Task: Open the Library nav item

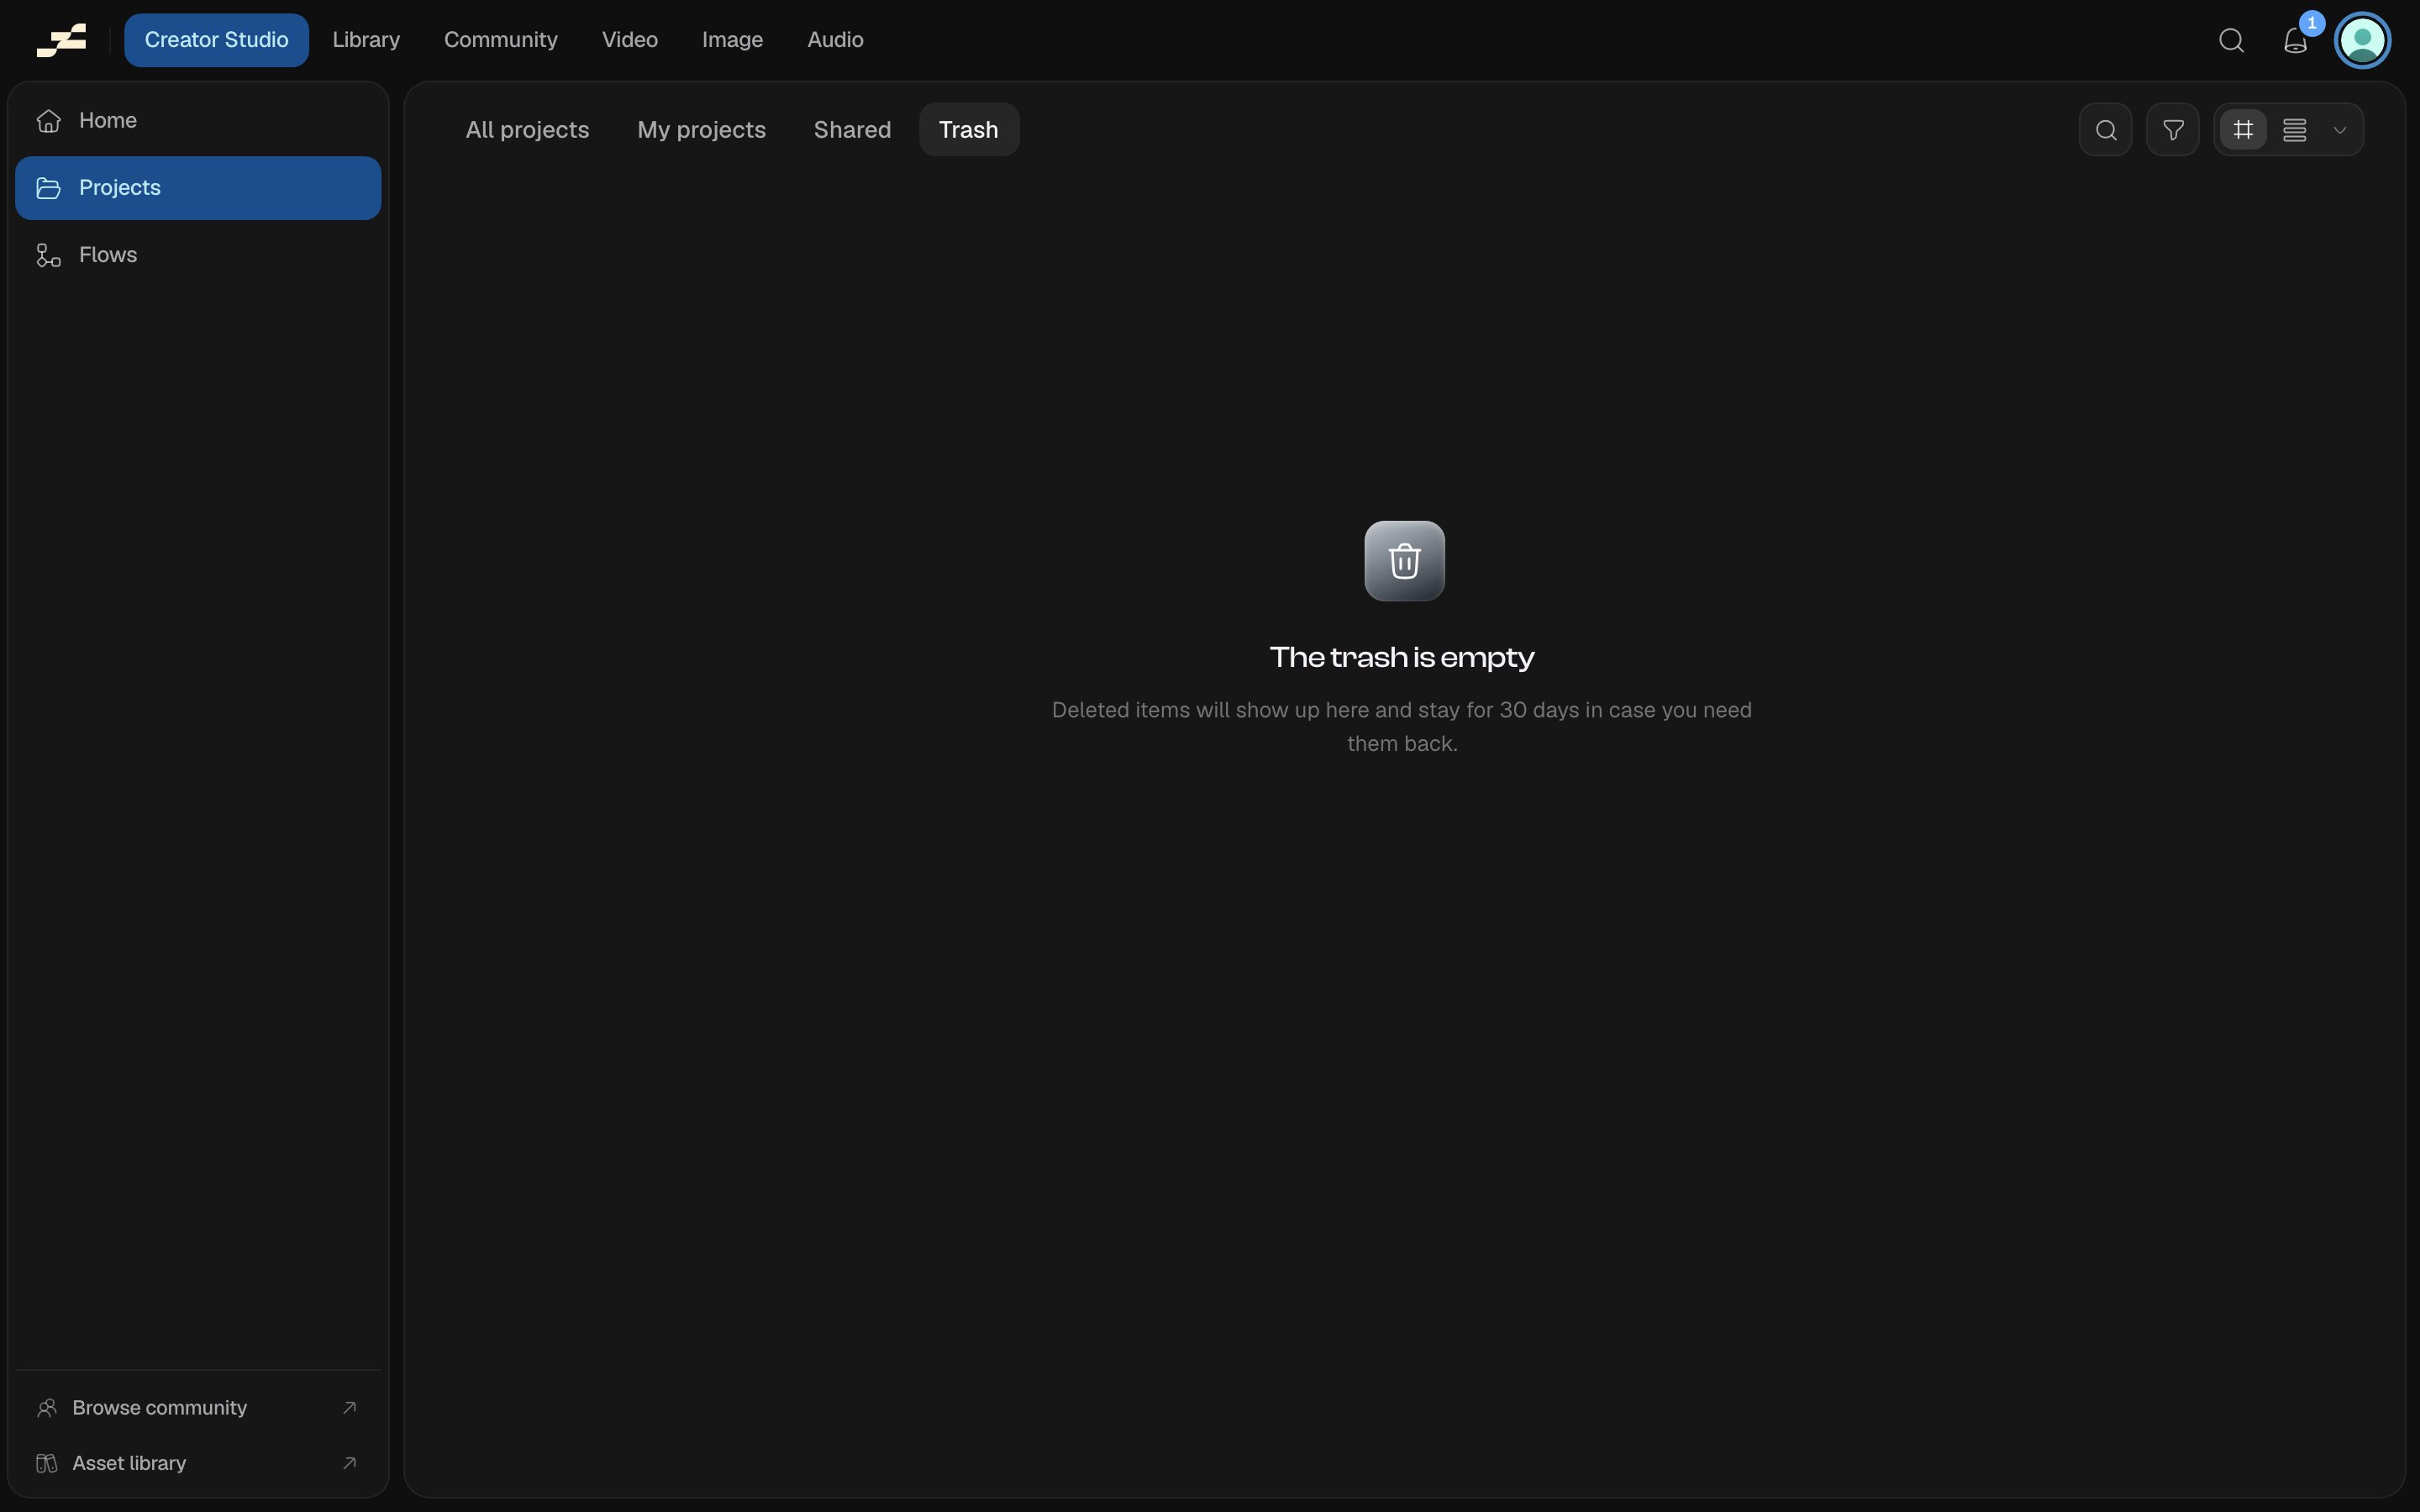Action: point(366,40)
